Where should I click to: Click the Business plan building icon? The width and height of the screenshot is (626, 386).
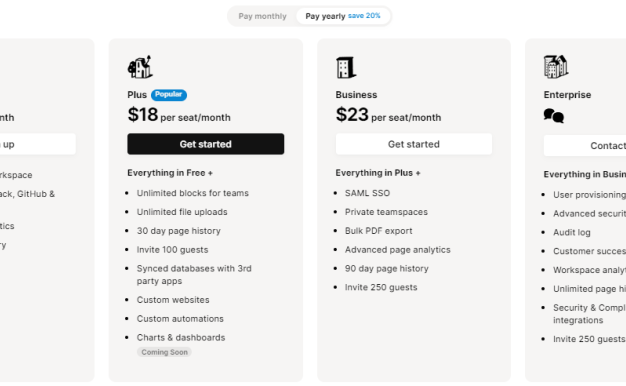(x=346, y=67)
